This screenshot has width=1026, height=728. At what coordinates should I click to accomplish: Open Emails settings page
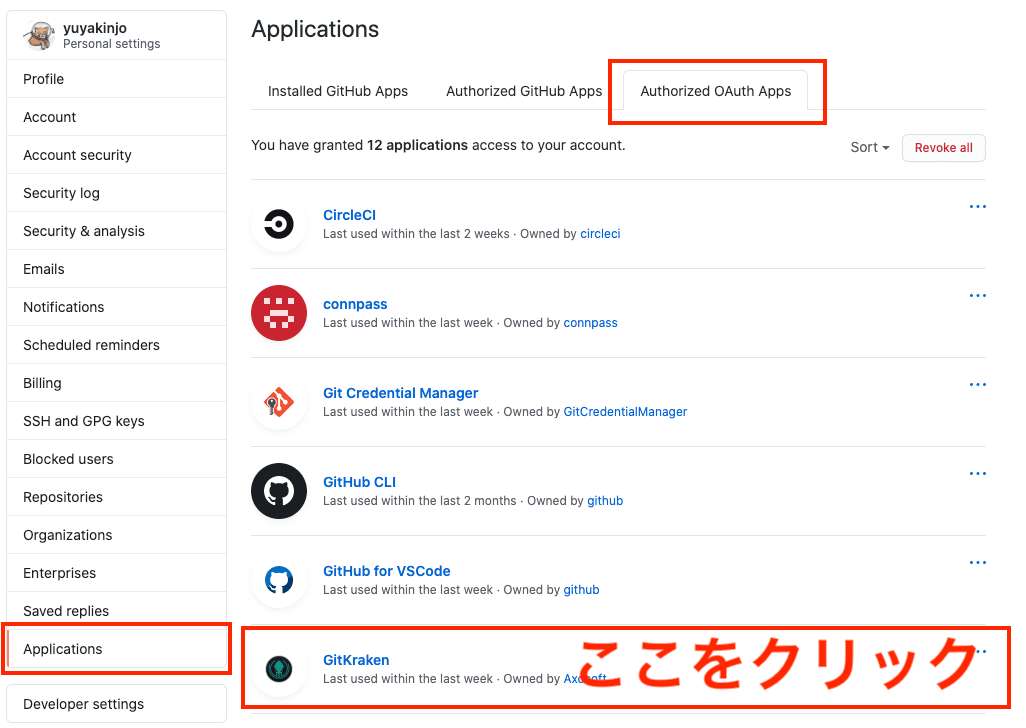click(116, 269)
